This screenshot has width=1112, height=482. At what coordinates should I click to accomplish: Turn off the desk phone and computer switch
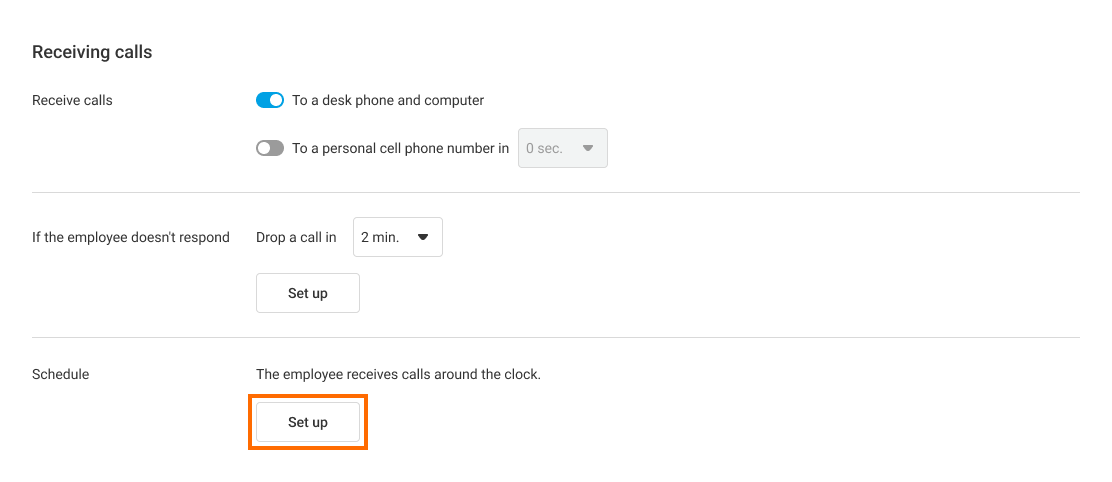click(270, 100)
